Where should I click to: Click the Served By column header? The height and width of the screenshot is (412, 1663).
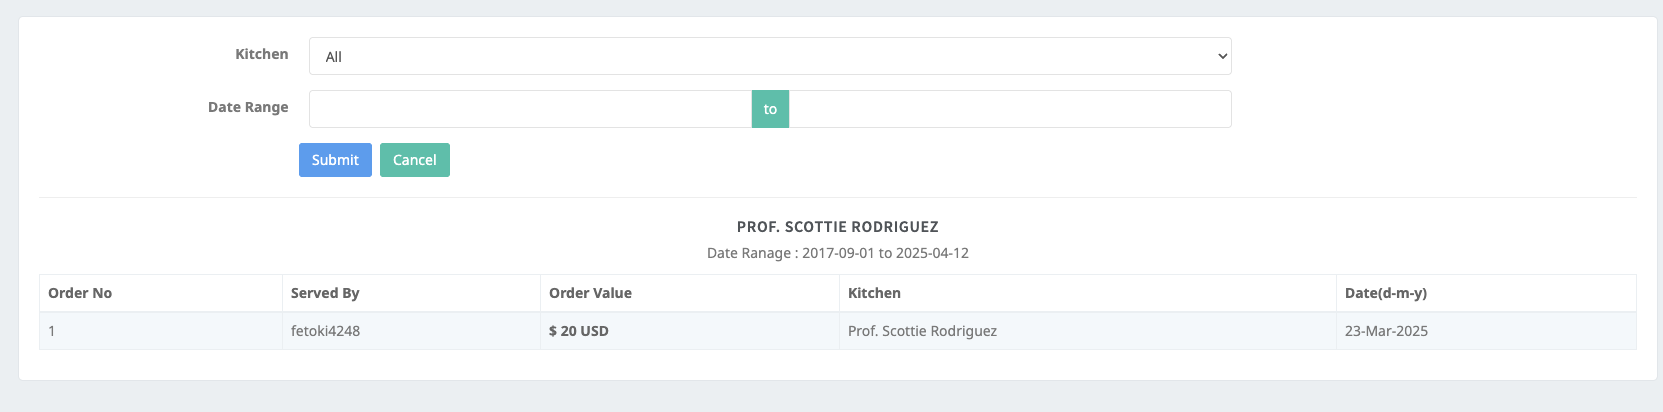click(x=325, y=293)
